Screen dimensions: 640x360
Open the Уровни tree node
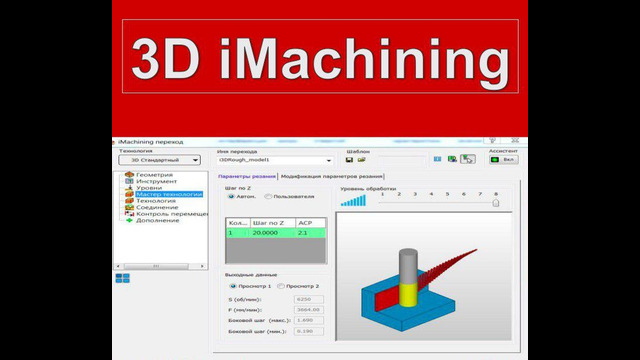(x=149, y=188)
